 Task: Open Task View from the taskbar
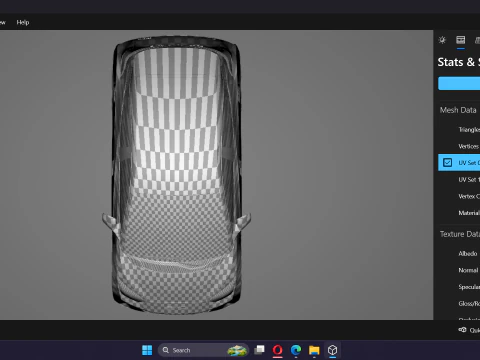pyautogui.click(x=259, y=350)
